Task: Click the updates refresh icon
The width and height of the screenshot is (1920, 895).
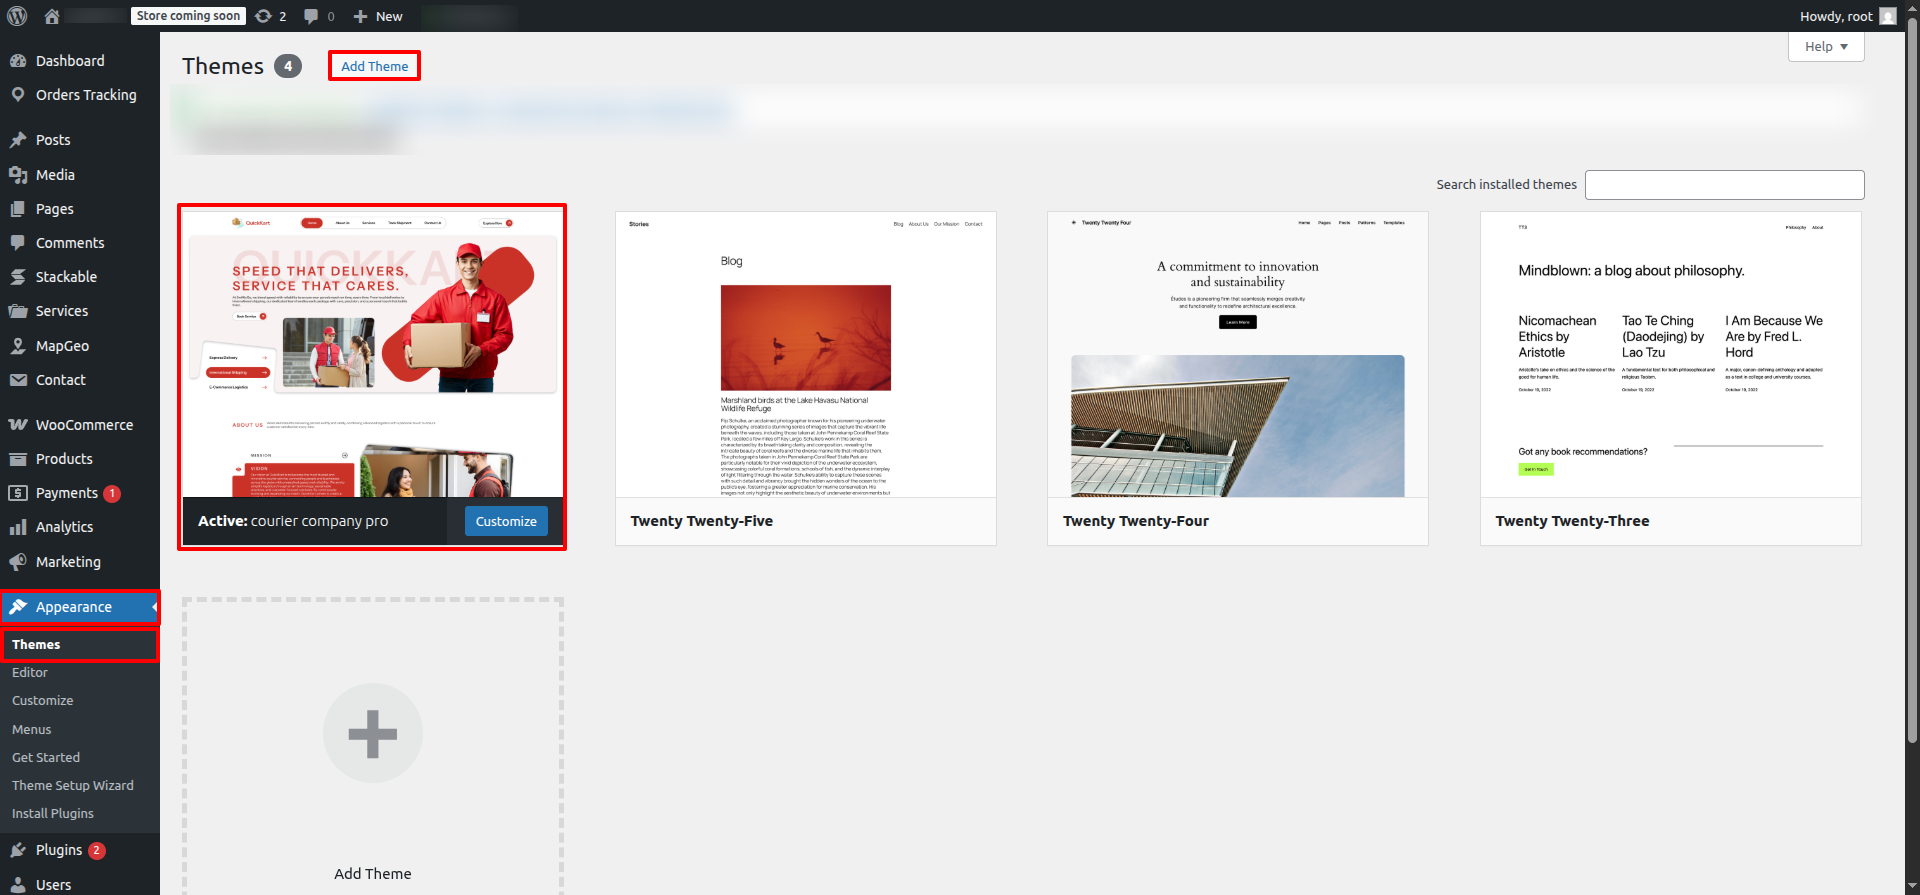Action: click(x=263, y=16)
